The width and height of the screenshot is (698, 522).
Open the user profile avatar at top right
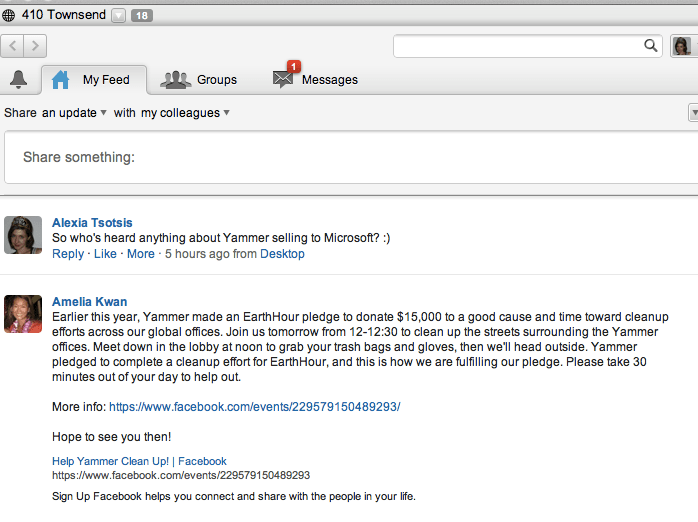pos(681,46)
